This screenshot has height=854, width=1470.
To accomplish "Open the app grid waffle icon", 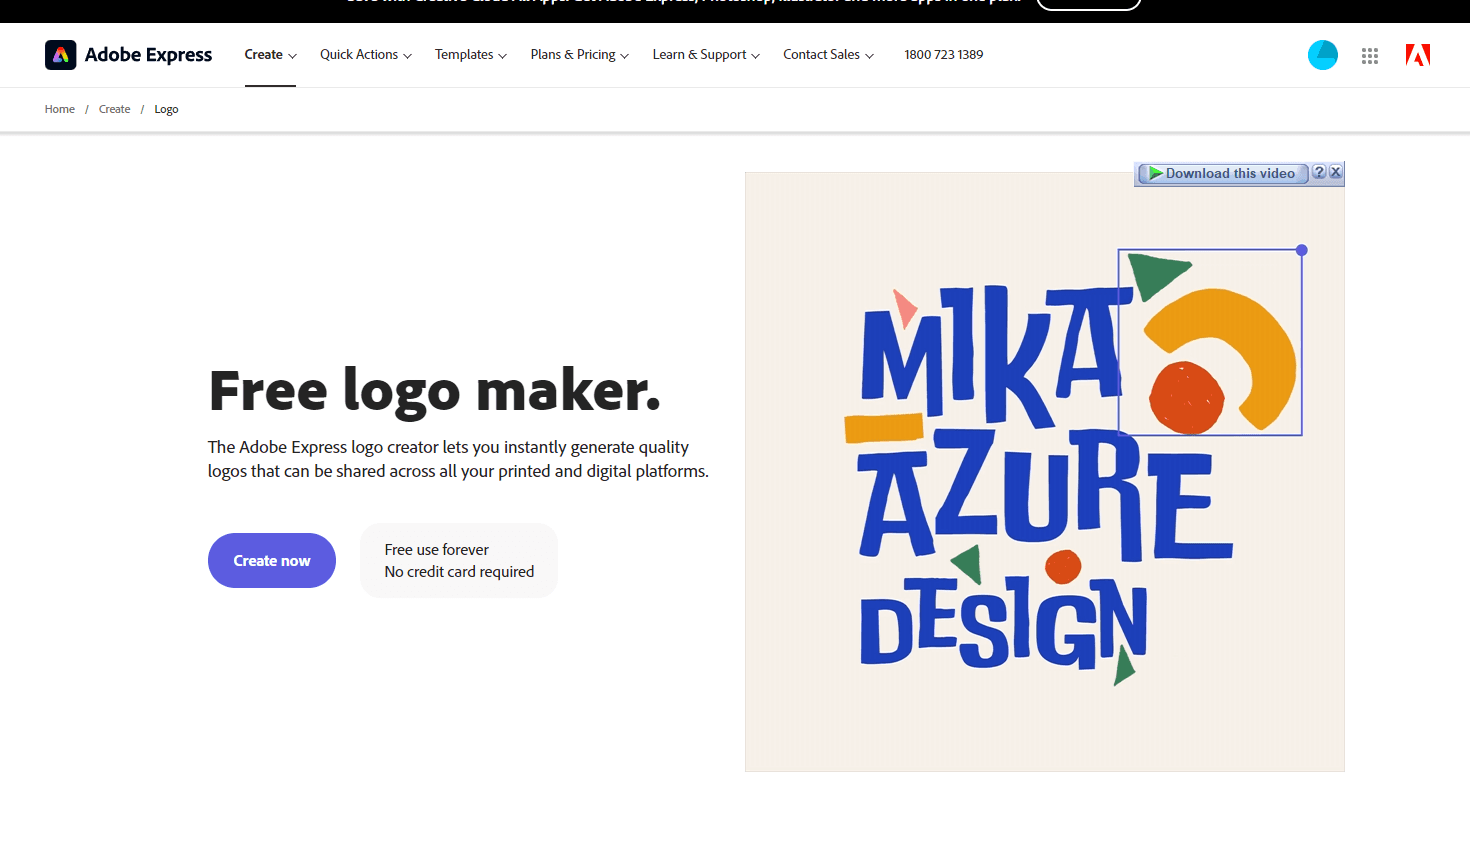I will [x=1370, y=55].
